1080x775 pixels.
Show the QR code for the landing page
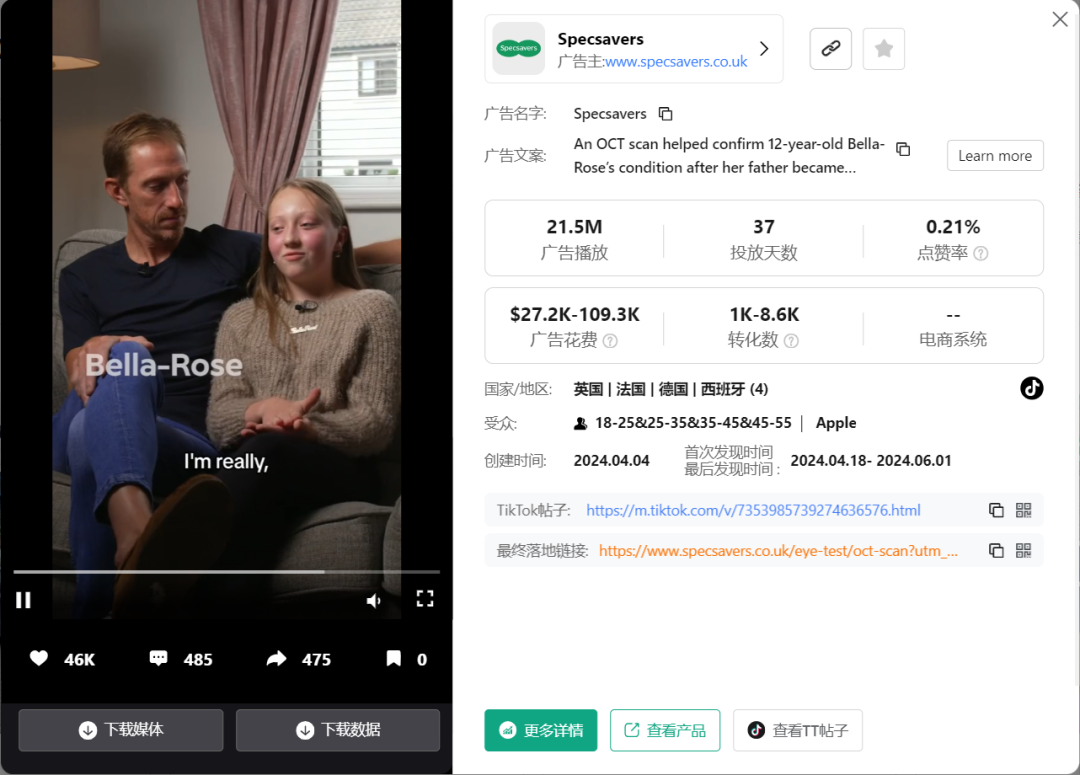tap(1024, 550)
